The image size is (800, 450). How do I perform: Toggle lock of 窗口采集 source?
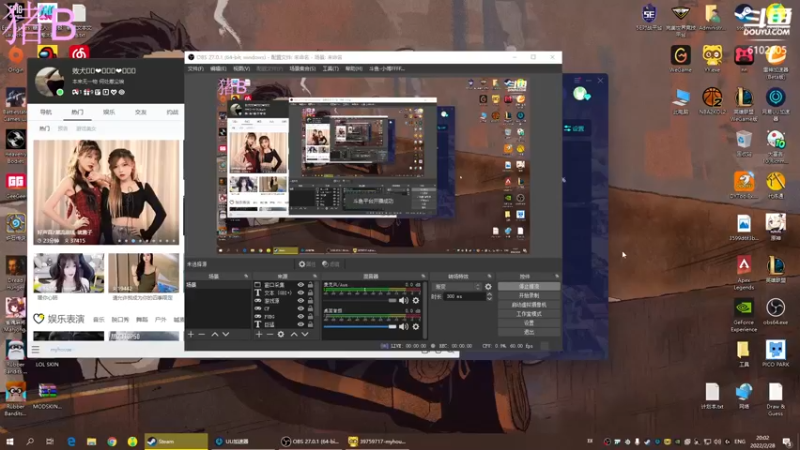point(310,285)
